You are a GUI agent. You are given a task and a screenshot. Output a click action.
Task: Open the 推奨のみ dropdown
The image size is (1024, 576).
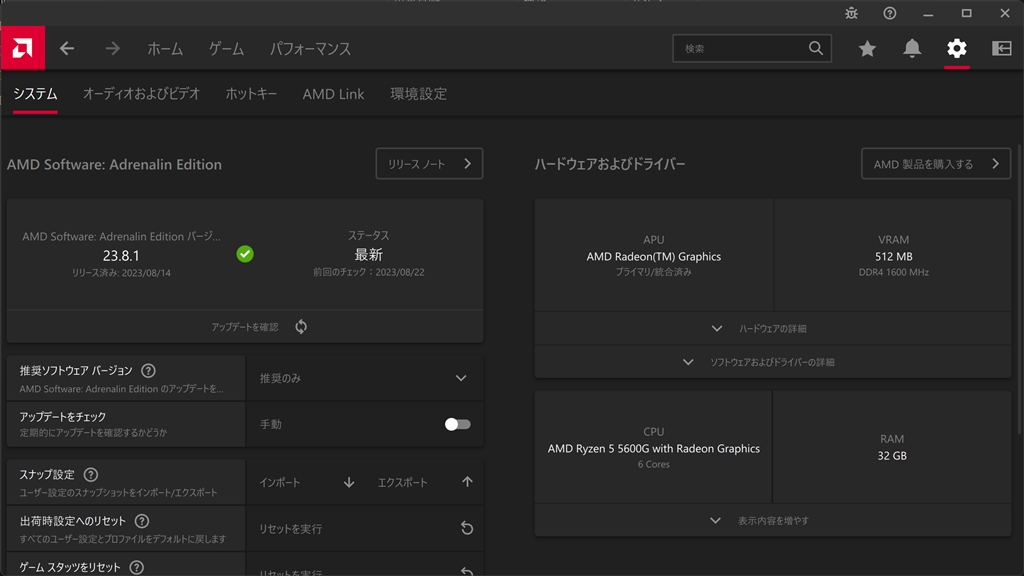tap(364, 378)
